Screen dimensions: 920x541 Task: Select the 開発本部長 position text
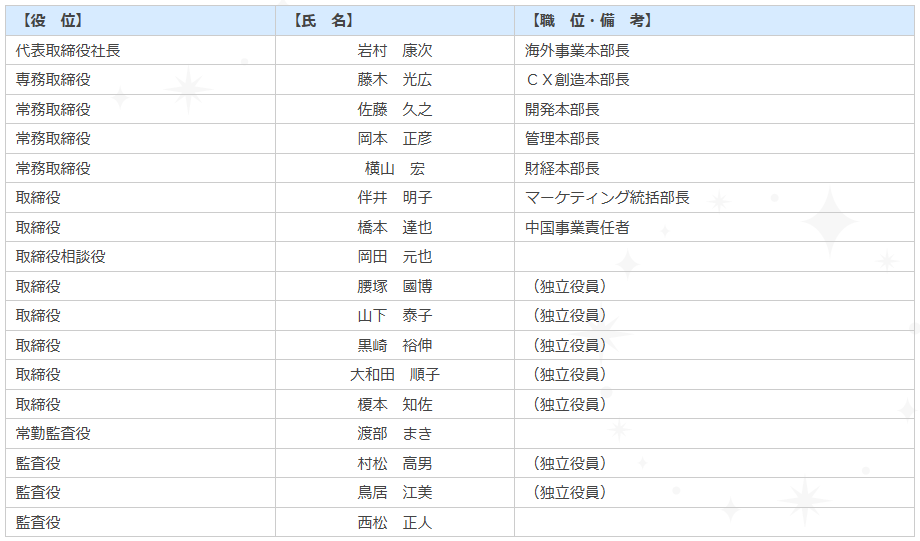pyautogui.click(x=562, y=109)
